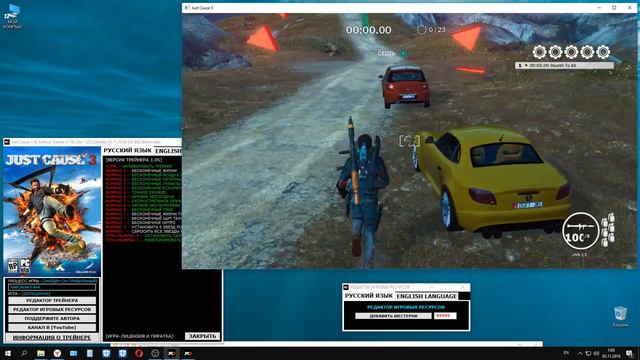640x360 pixels.
Task: Click ЗАКРЫТЬ button in trainer
Action: point(202,336)
